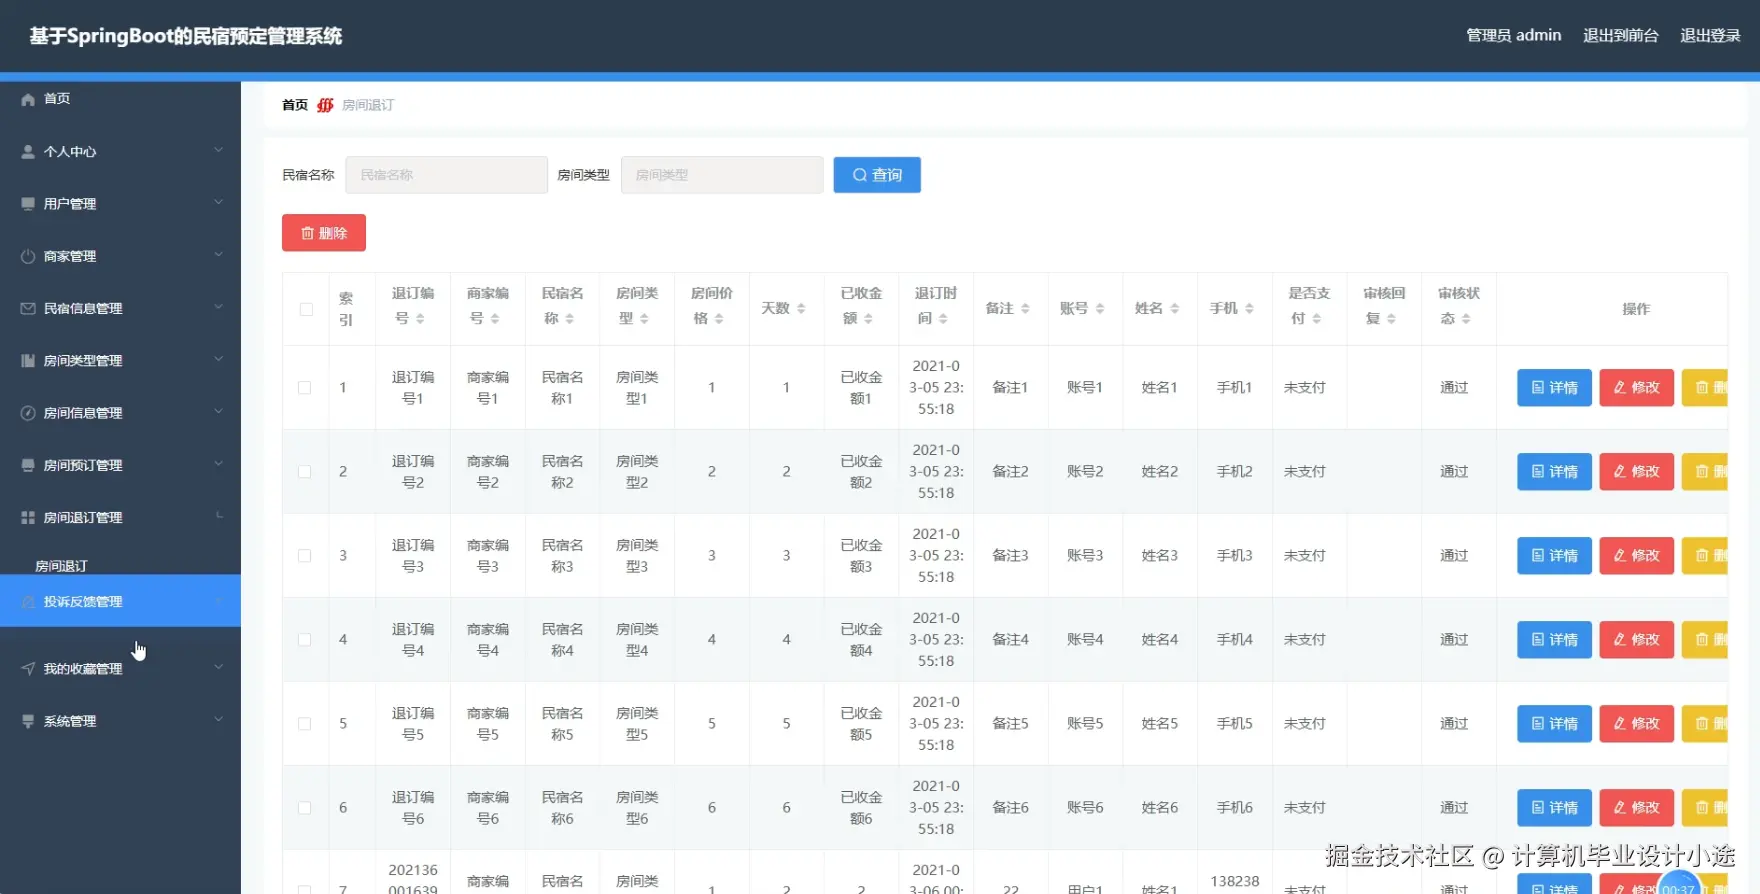Screen dimensions: 1760x894
Task: Click the 退出登录 link in the header
Action: coord(1710,36)
